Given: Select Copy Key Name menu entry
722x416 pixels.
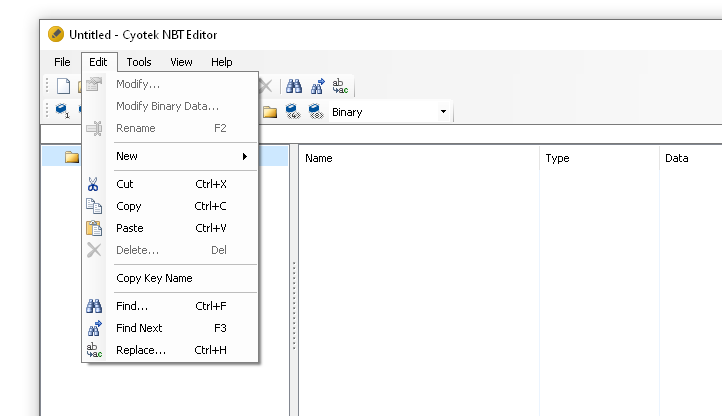Looking at the screenshot, I should pos(170,278).
